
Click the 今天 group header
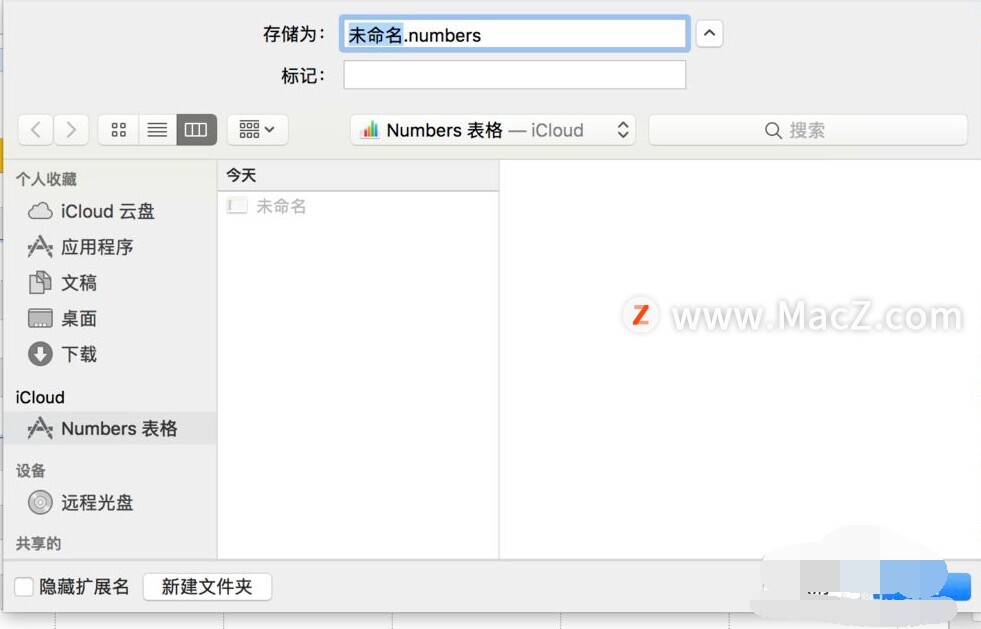pos(358,175)
